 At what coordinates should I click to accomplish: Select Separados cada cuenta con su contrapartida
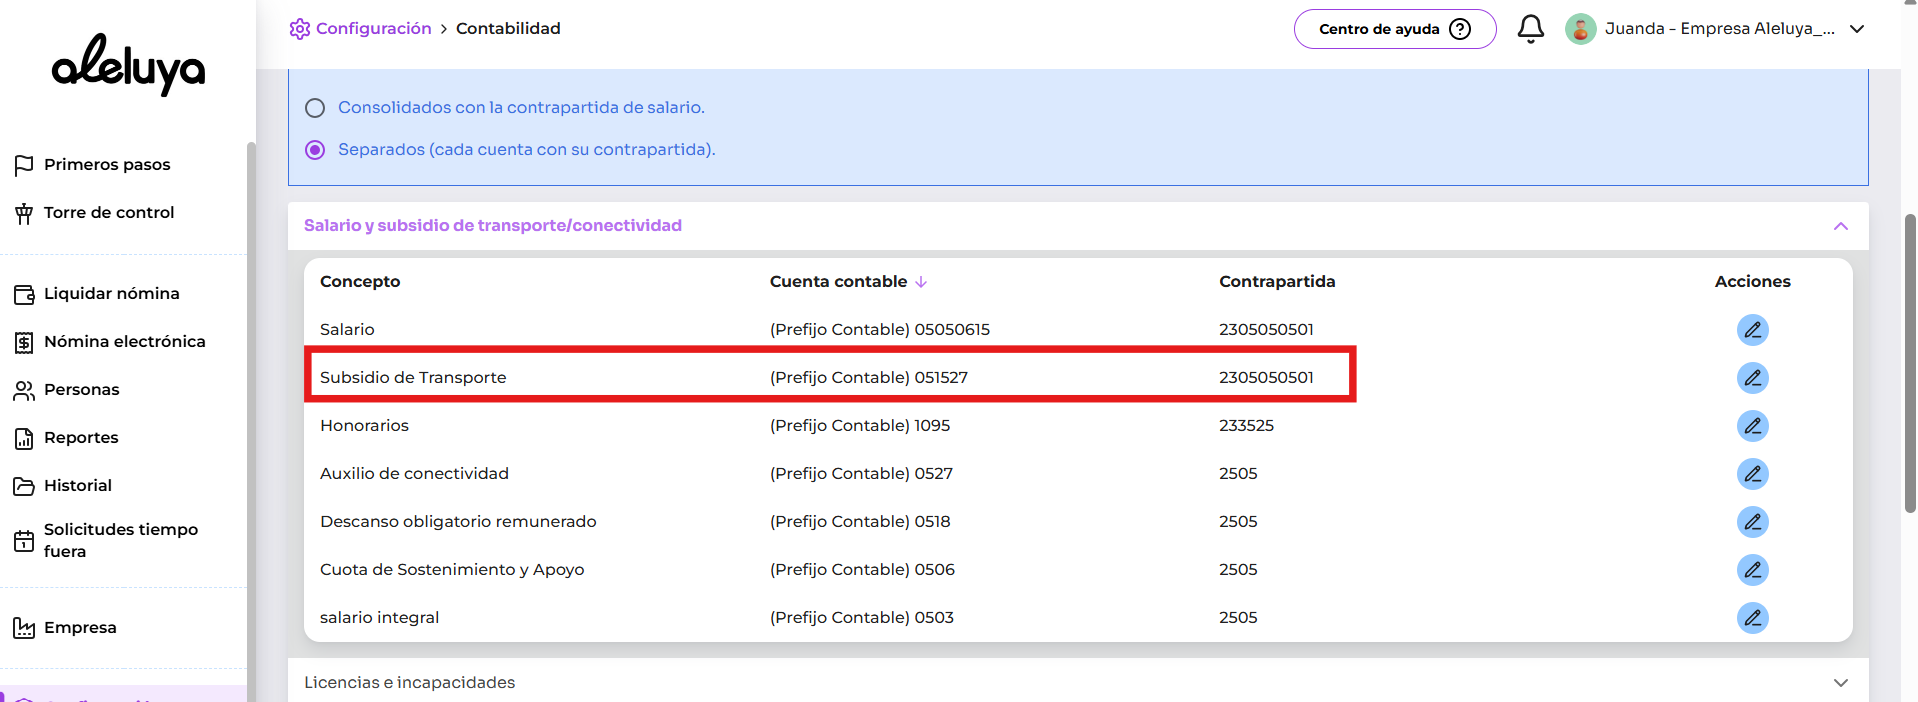click(x=315, y=150)
